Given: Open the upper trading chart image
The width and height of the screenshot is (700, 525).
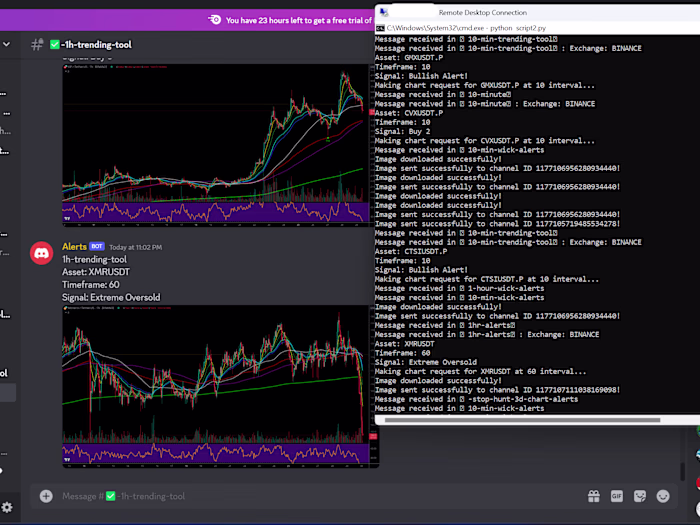Looking at the screenshot, I should coord(217,145).
